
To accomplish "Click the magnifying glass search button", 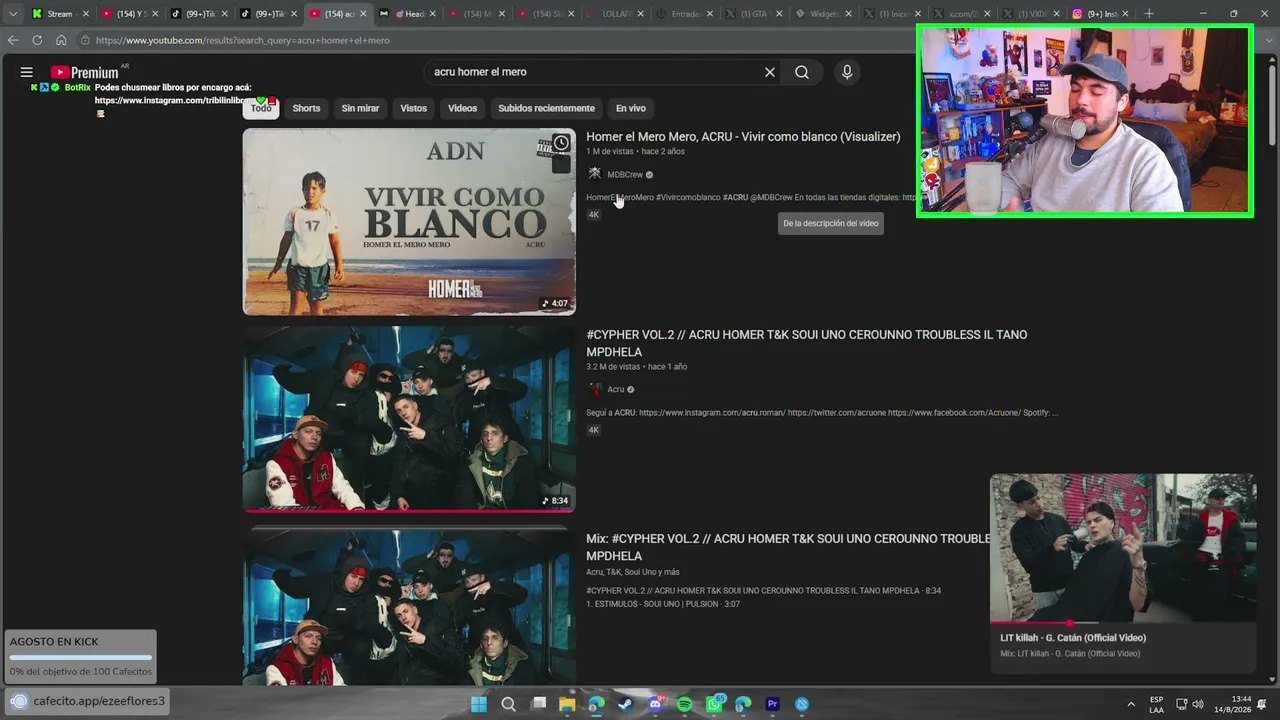I will 802,72.
